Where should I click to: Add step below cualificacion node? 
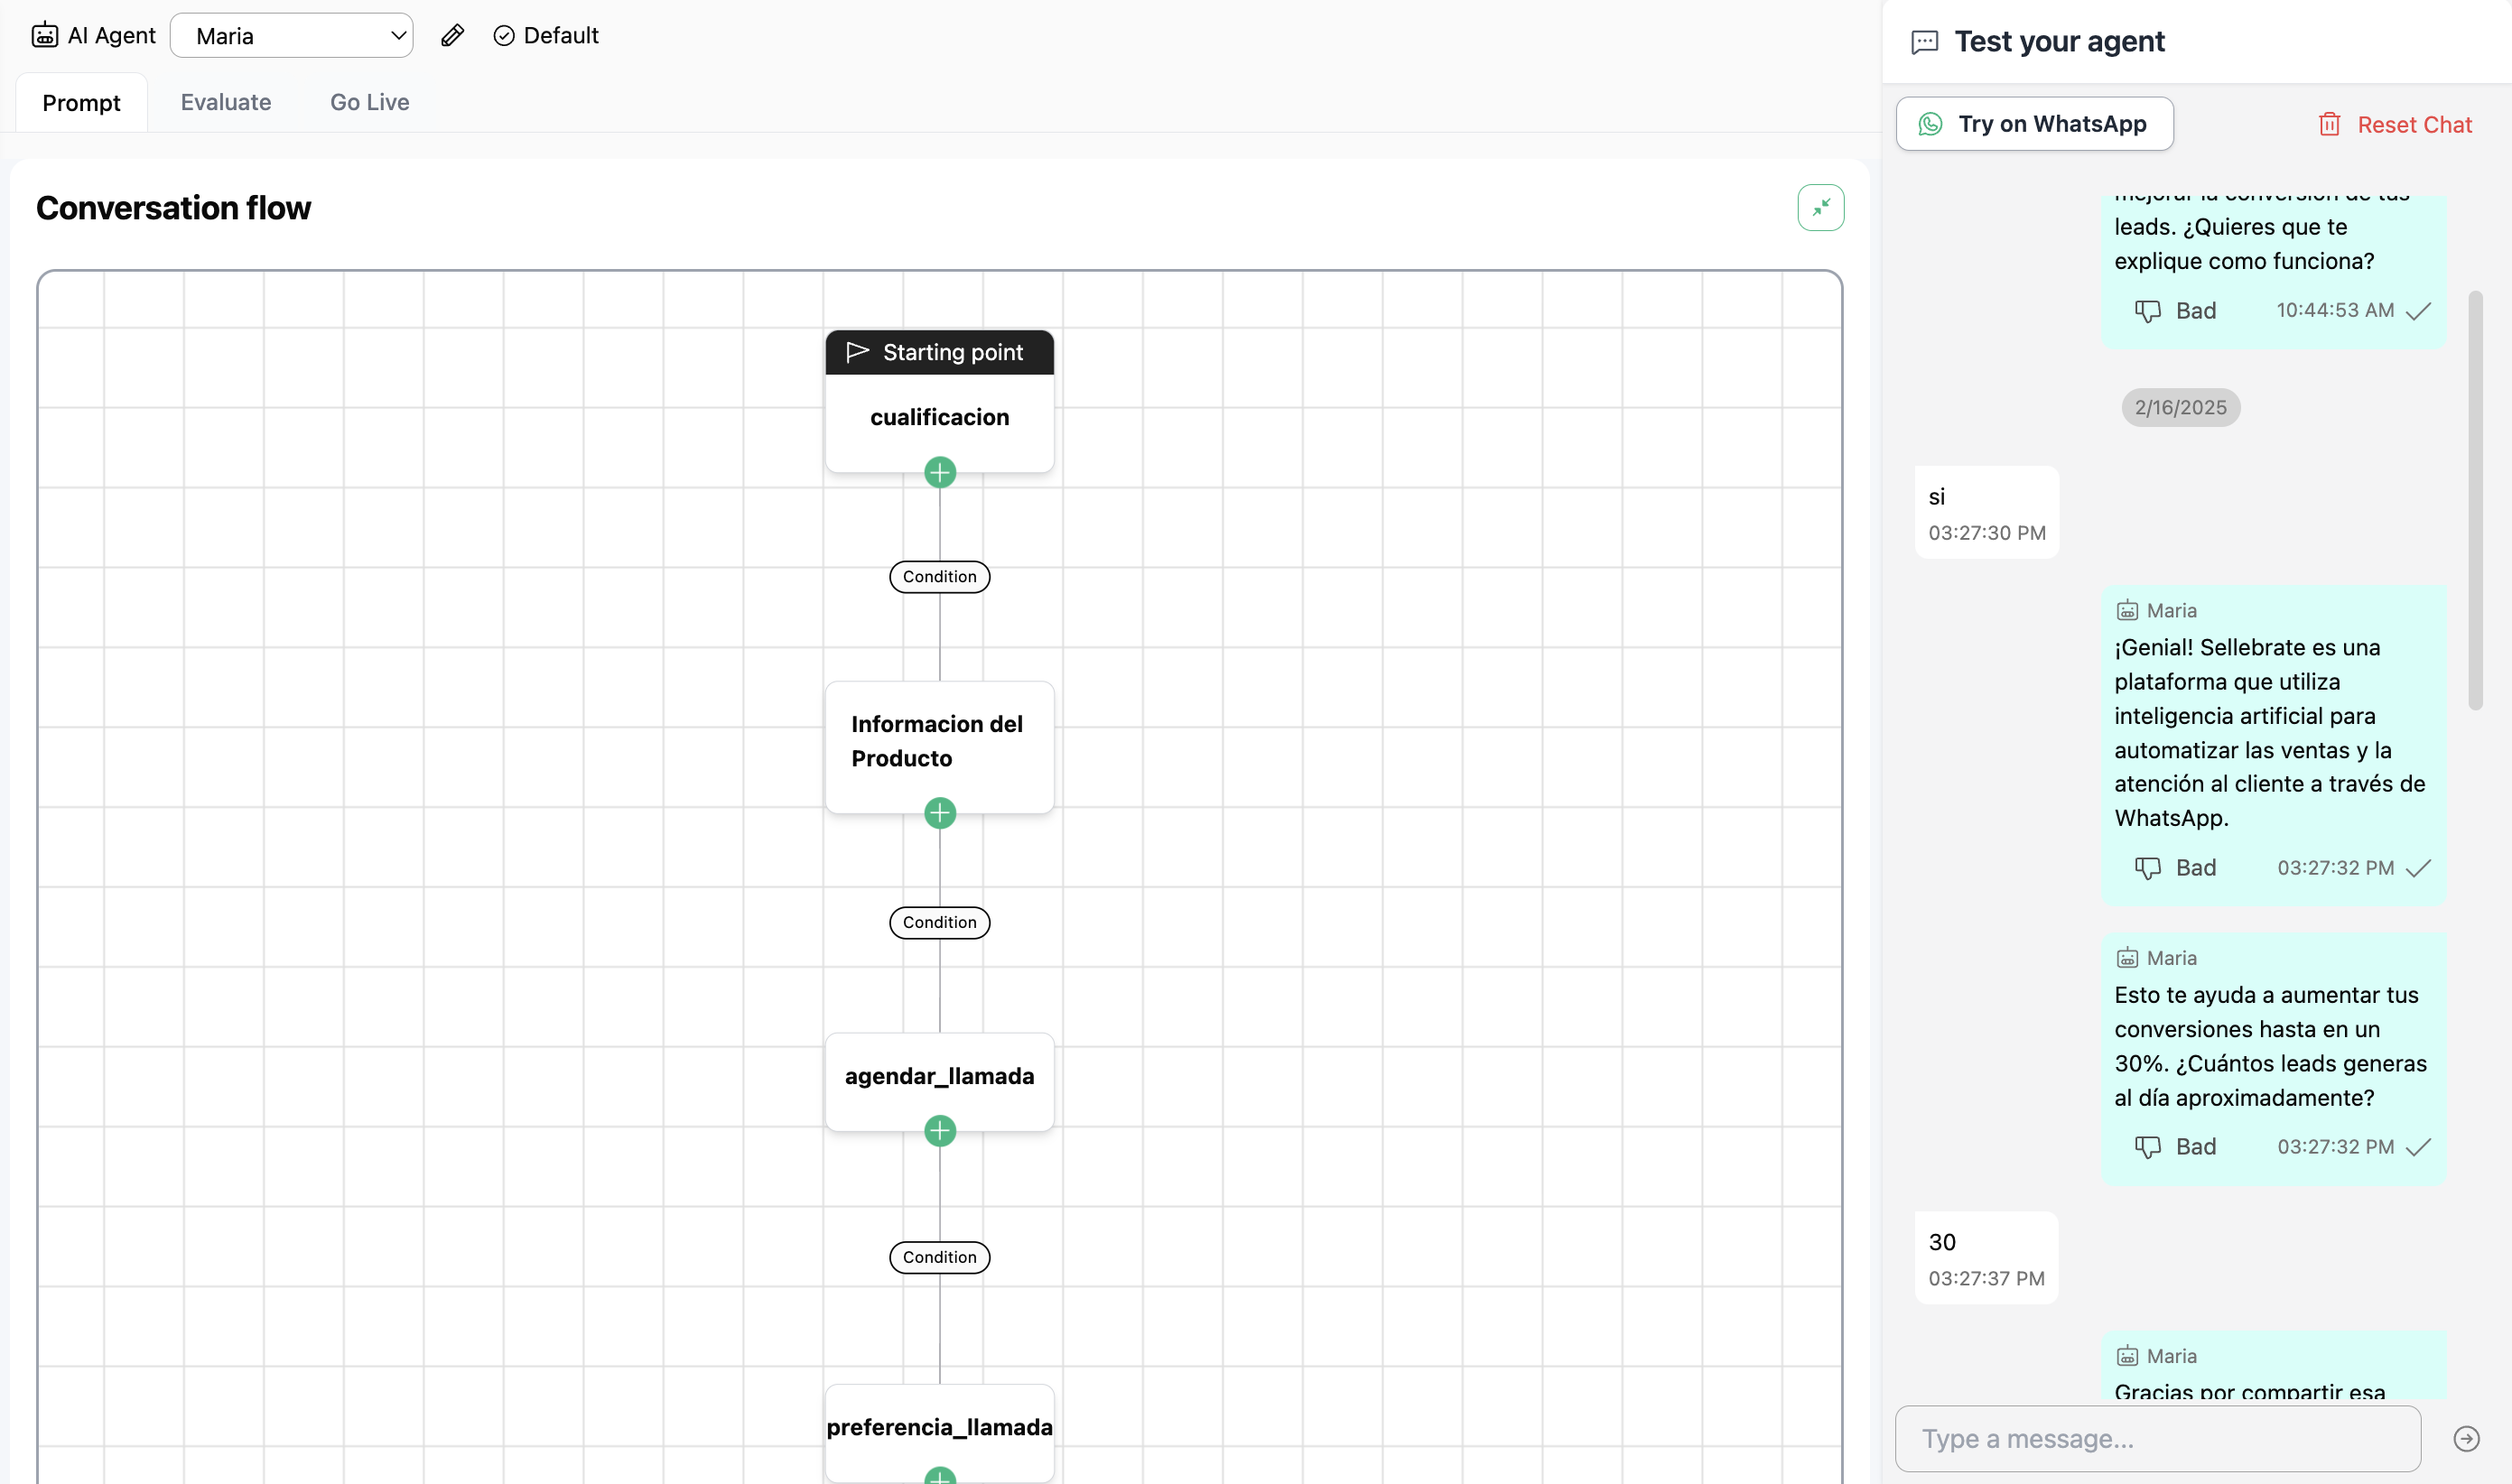pos(939,472)
